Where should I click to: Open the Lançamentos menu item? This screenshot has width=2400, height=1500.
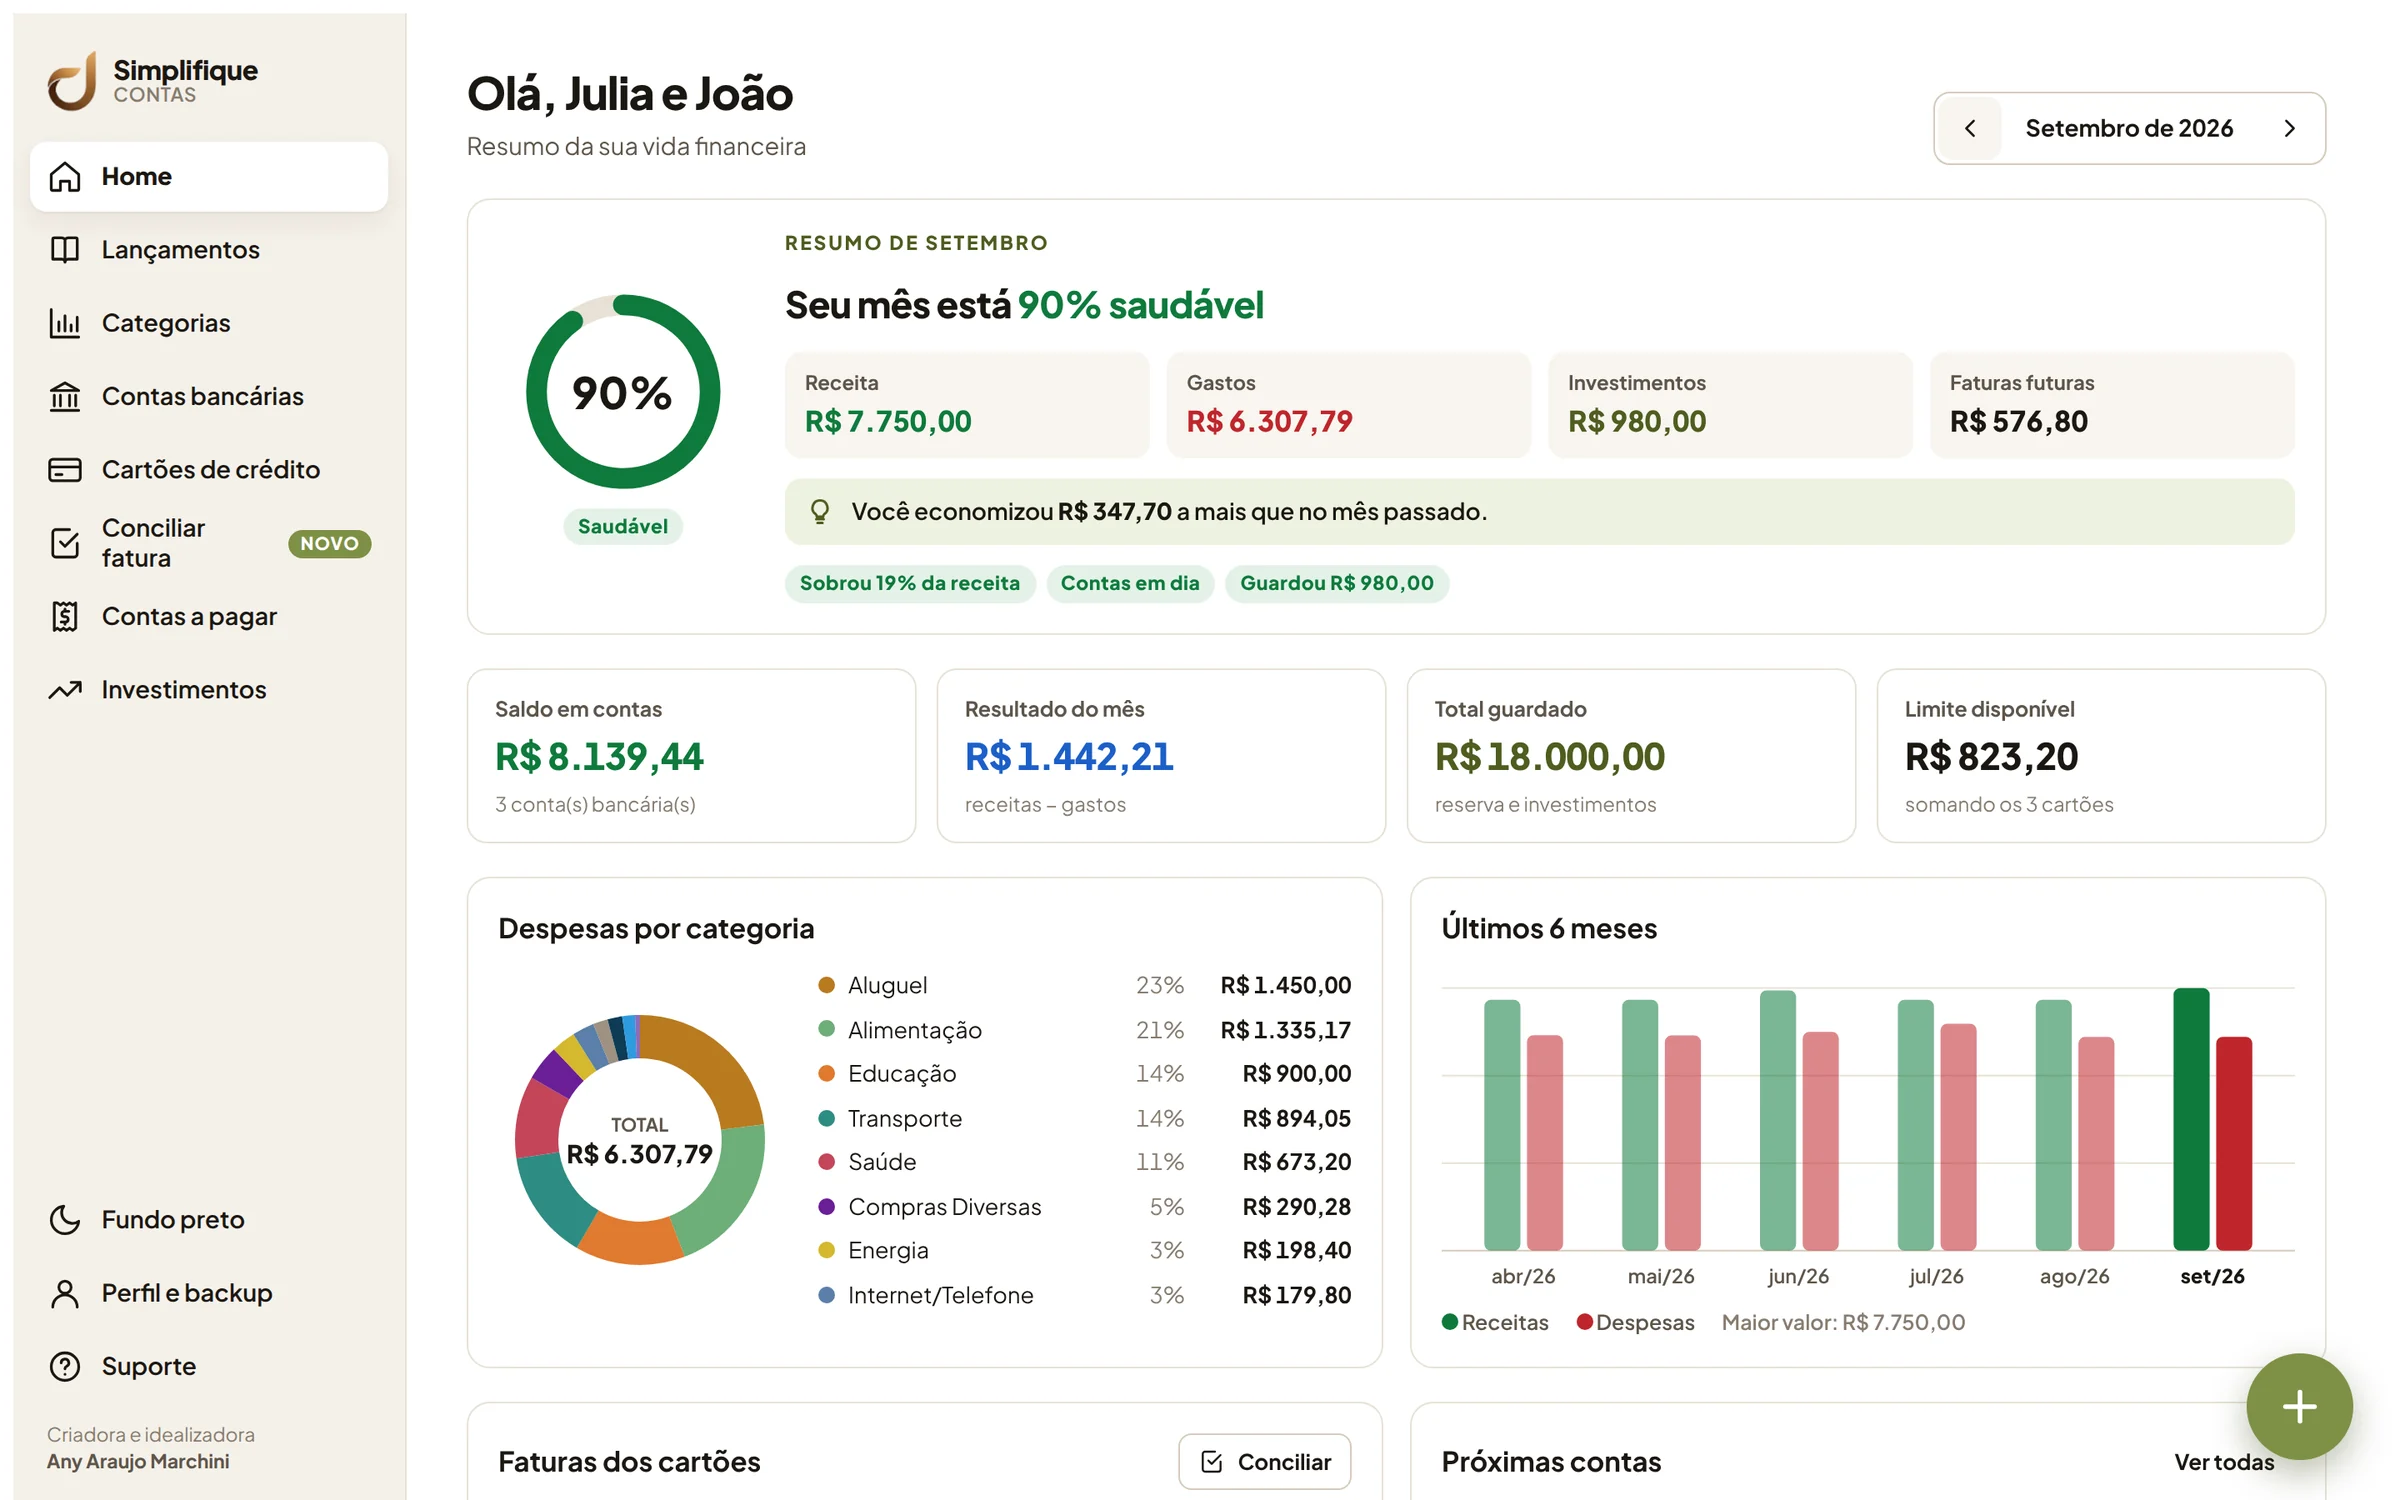coord(209,250)
